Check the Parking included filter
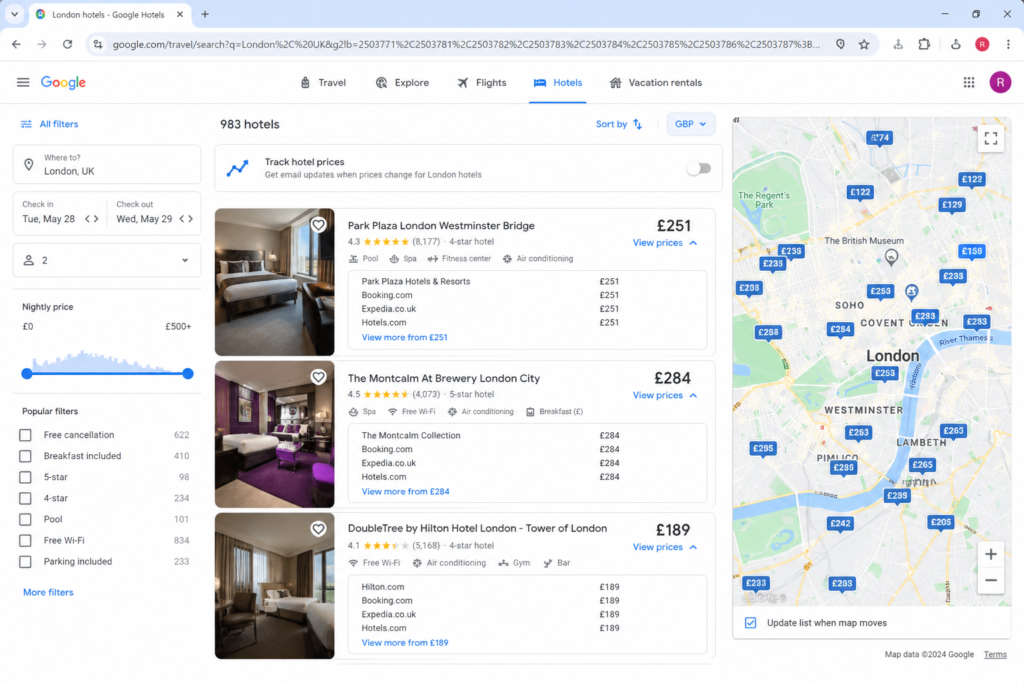 click(25, 562)
